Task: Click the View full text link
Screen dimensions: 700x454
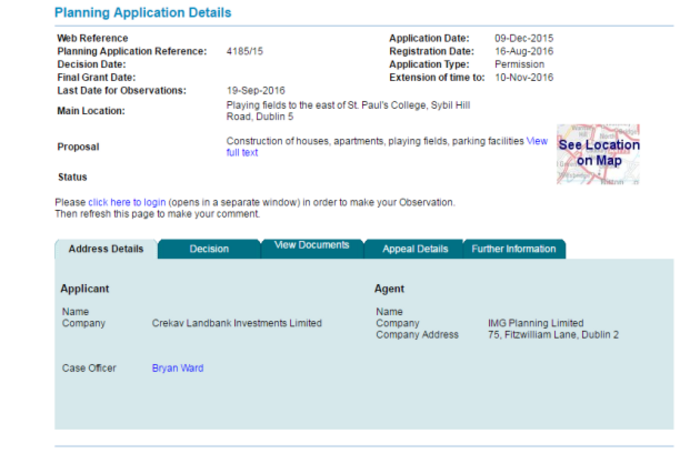Action: tap(387, 146)
